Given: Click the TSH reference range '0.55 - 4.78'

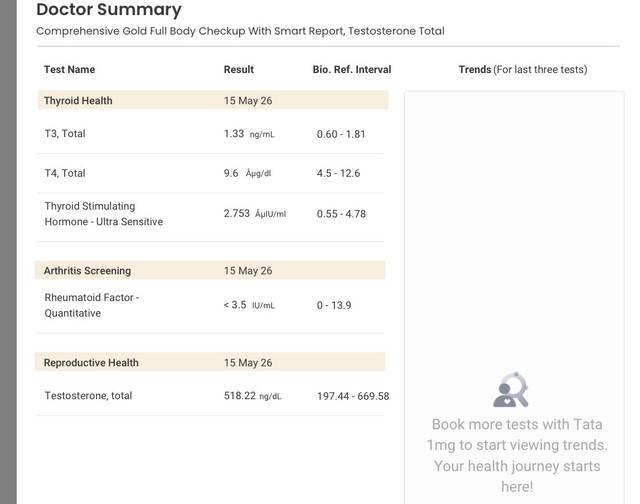Looking at the screenshot, I should pos(341,214).
